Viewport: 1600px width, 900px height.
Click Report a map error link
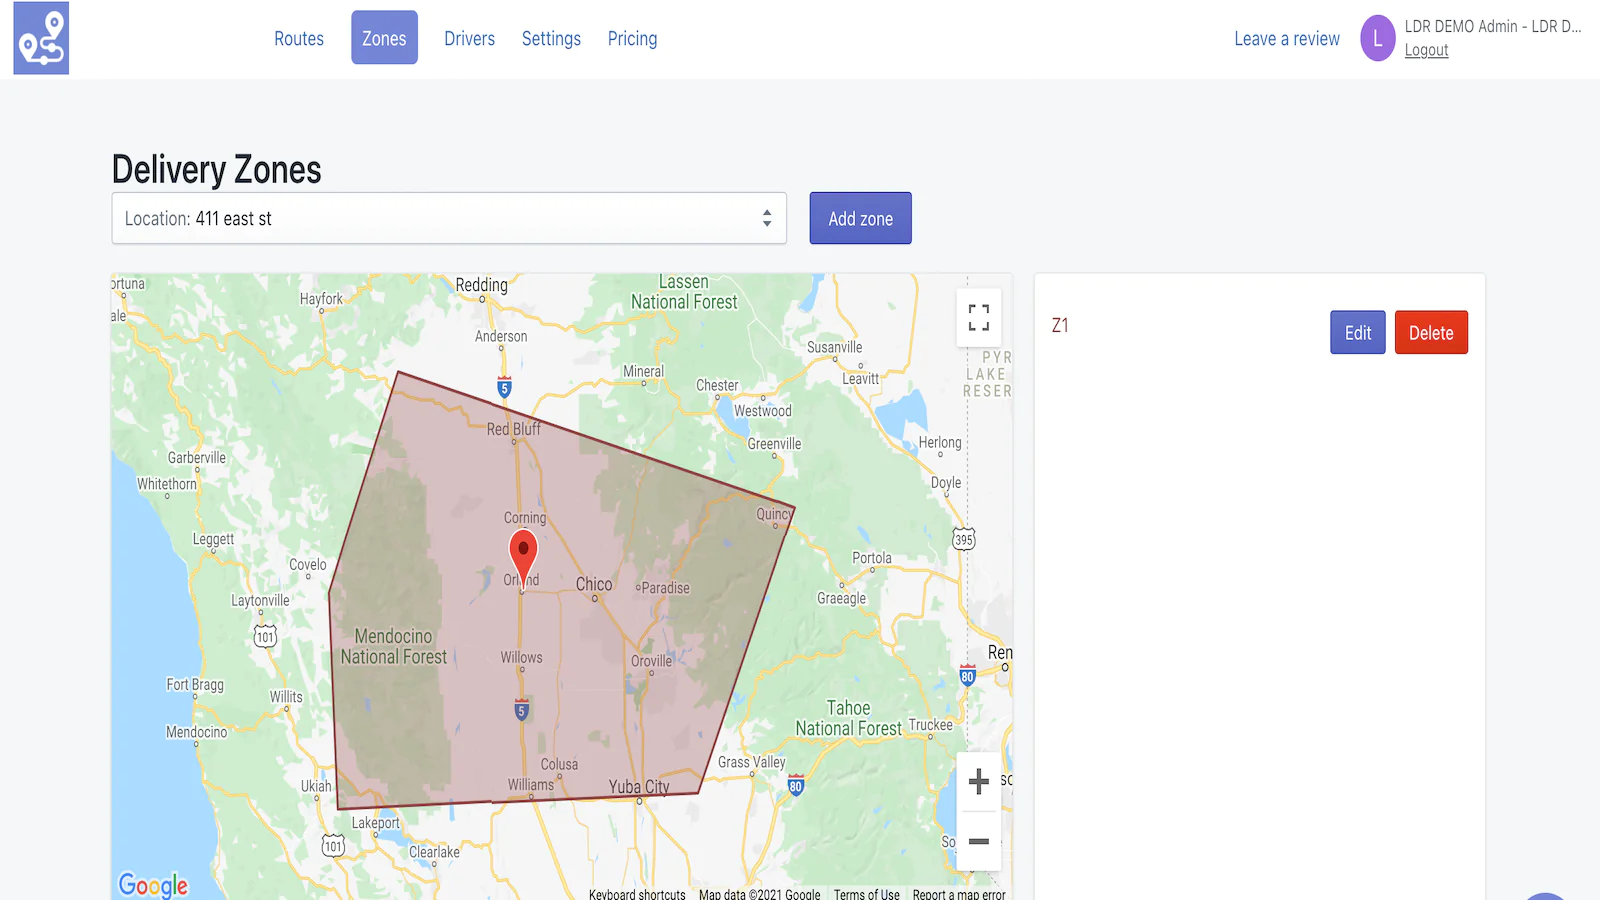[958, 894]
